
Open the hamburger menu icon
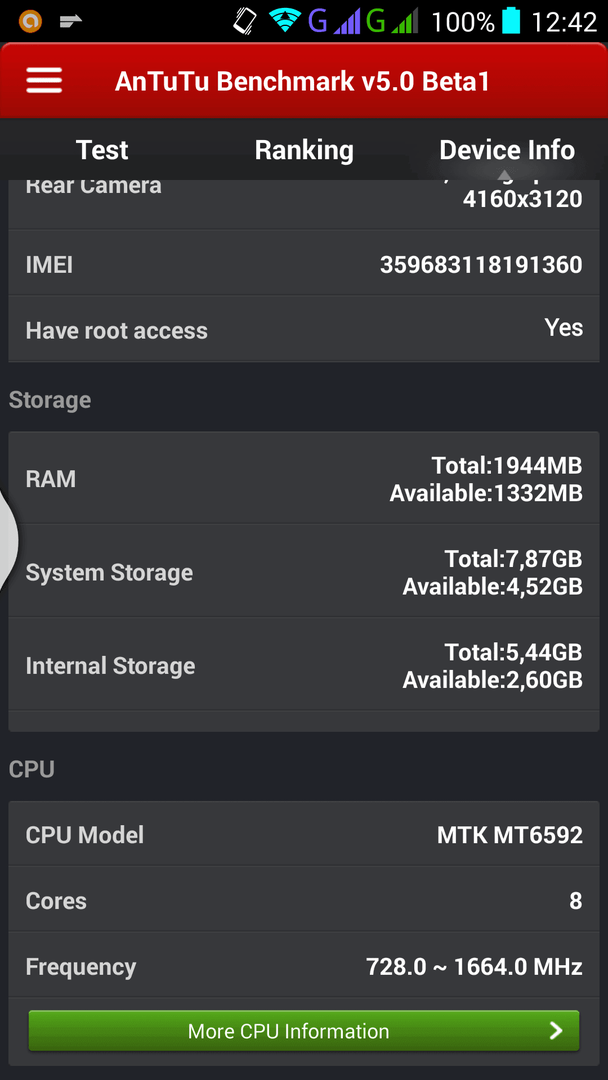point(44,81)
